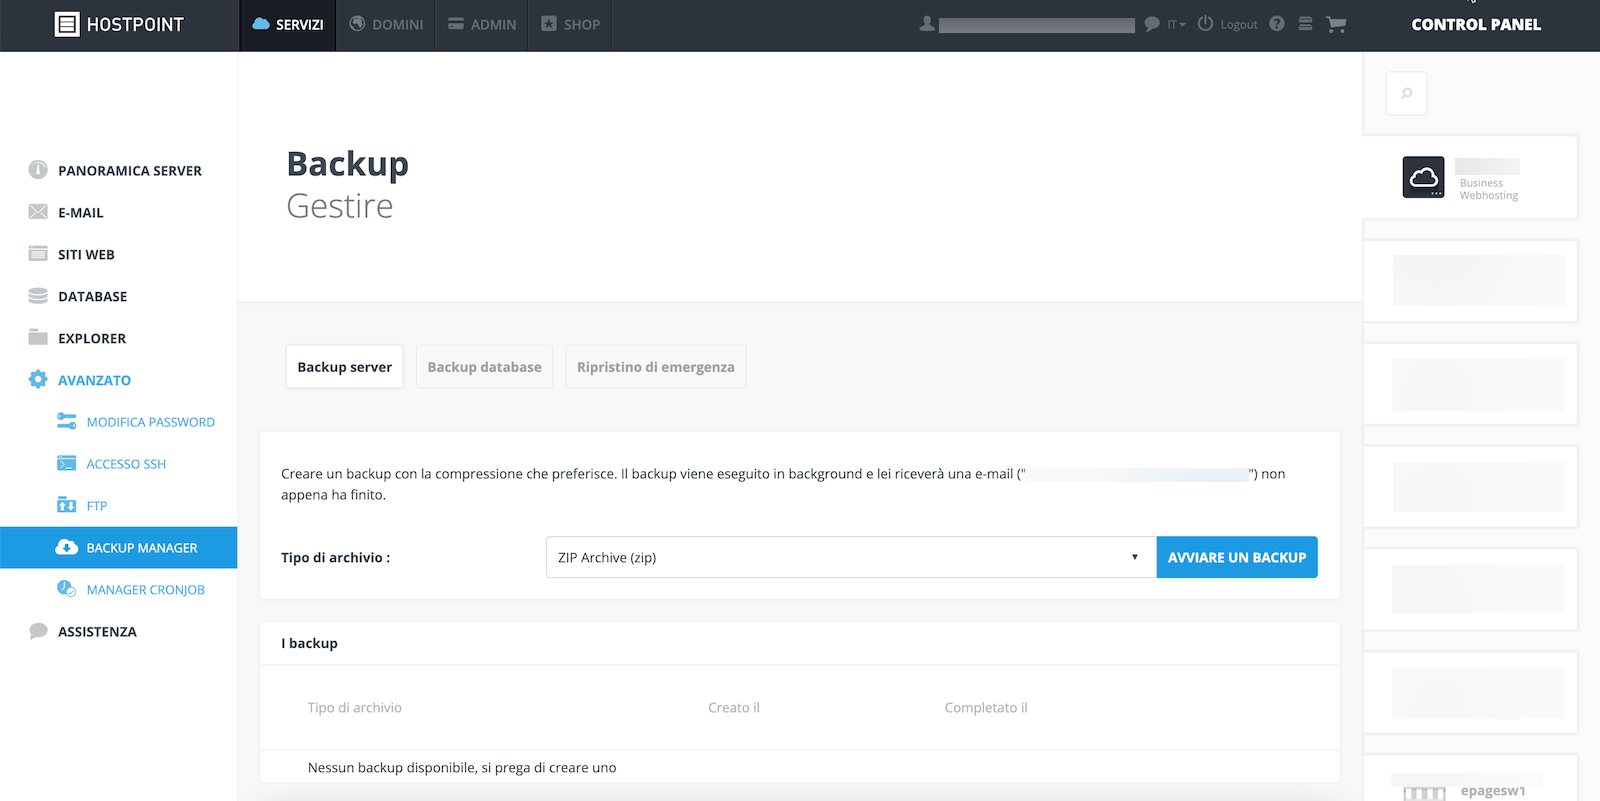
Task: Click the Modifica Password key icon
Action: pos(67,421)
